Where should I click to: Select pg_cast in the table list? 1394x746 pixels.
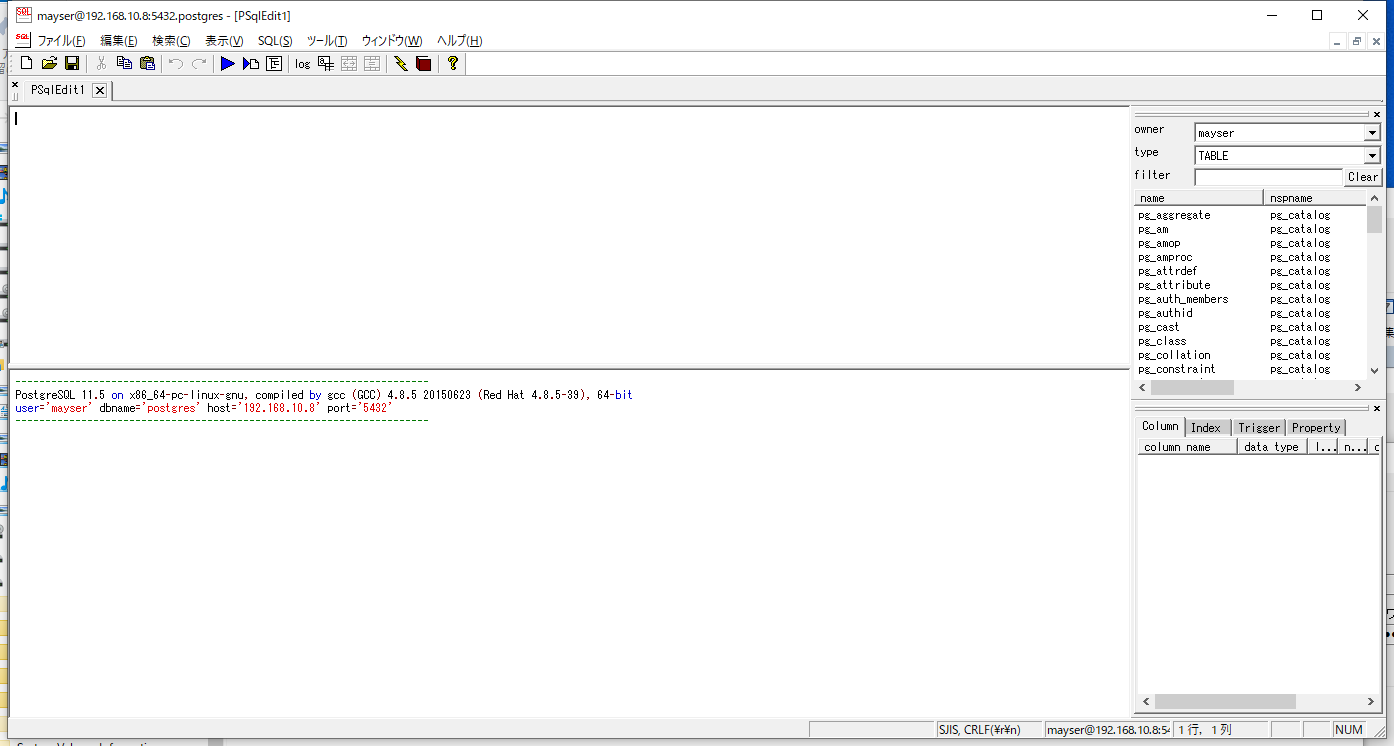pyautogui.click(x=1158, y=327)
